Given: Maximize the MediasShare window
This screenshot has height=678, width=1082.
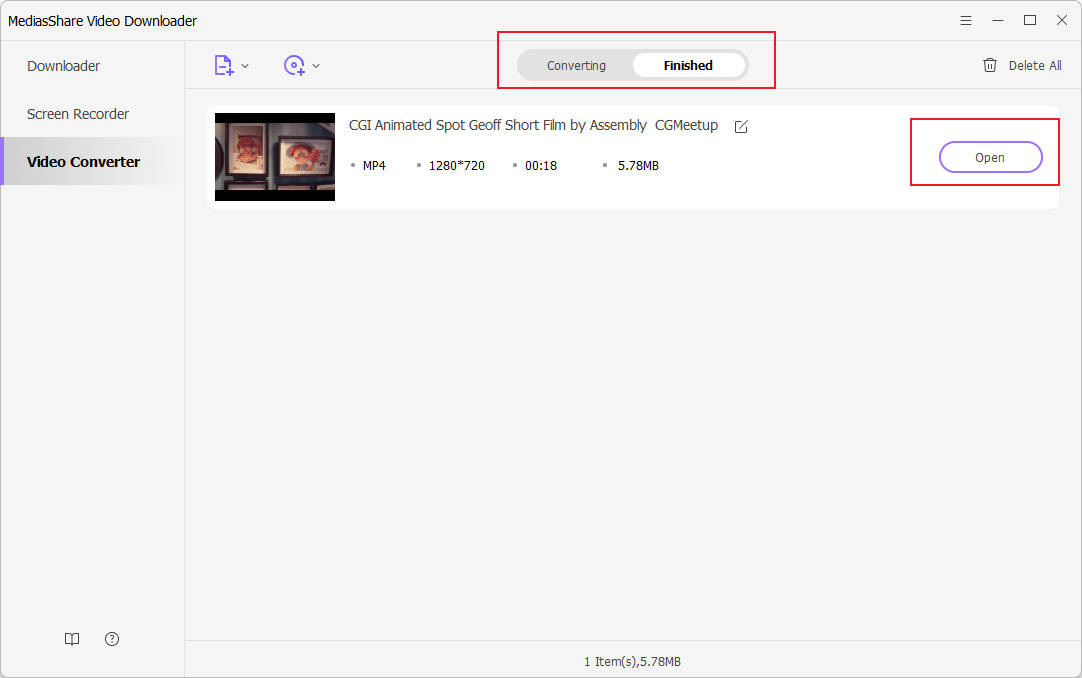Looking at the screenshot, I should (1029, 21).
